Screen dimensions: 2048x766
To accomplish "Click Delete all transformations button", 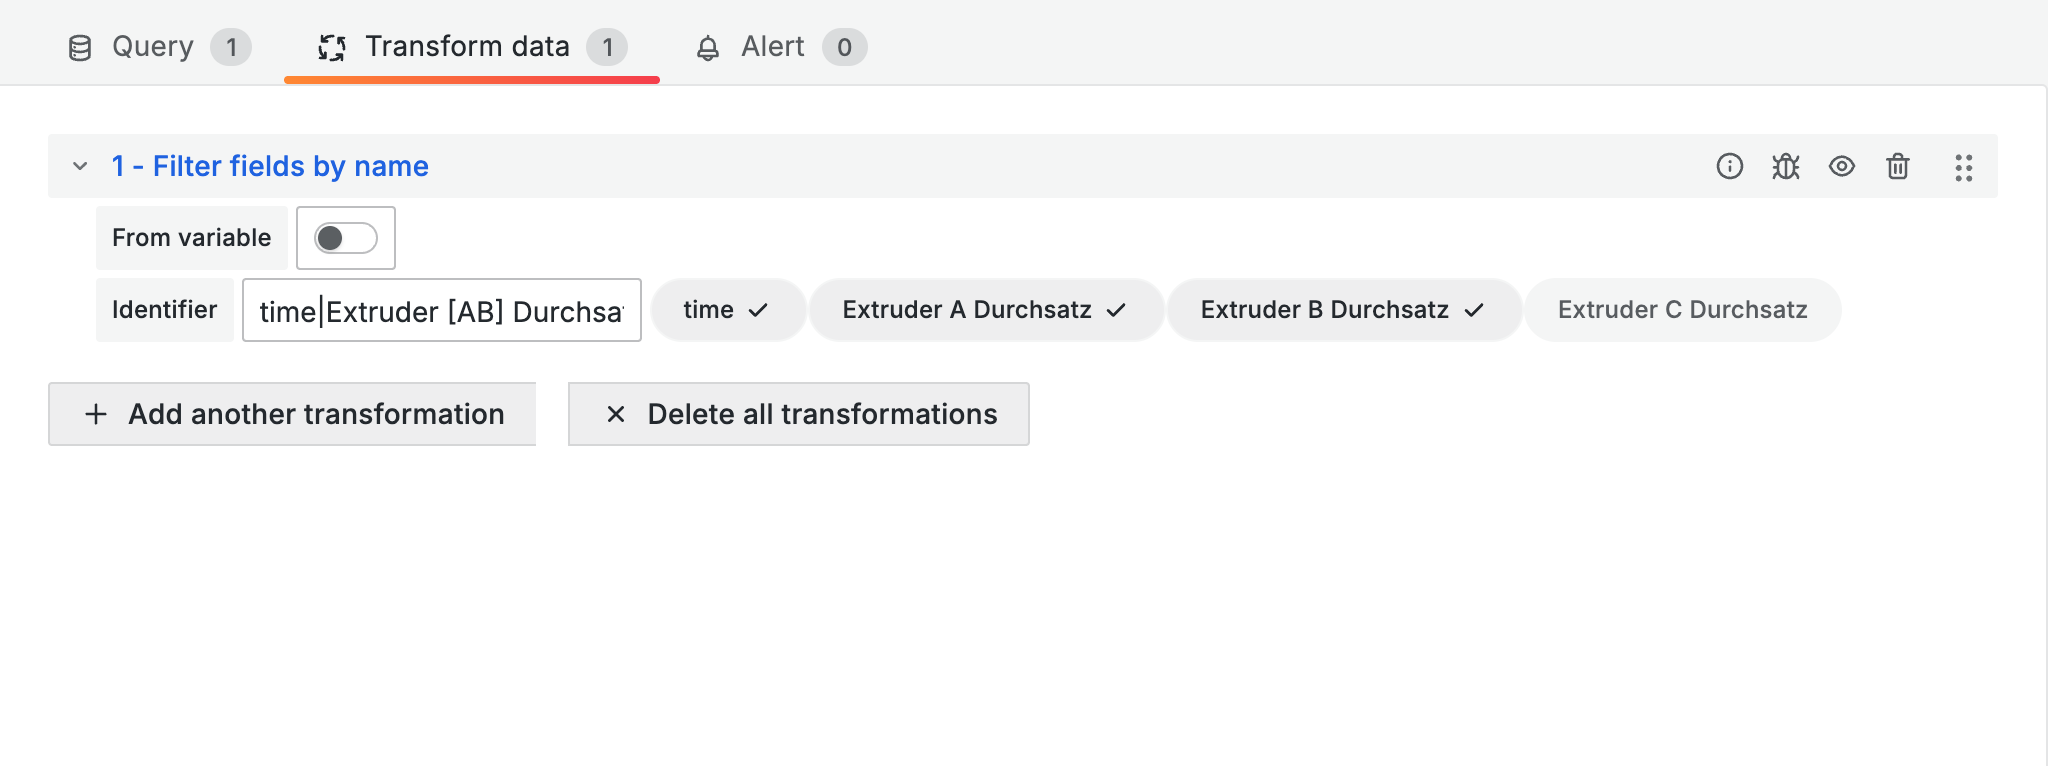I will tap(798, 414).
